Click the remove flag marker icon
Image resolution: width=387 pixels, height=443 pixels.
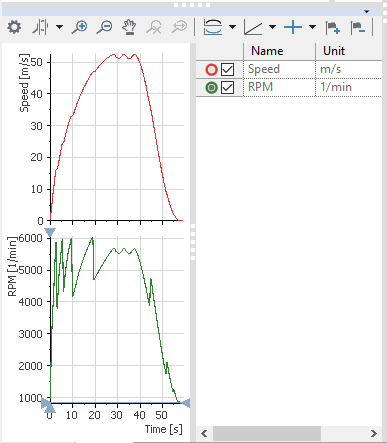(358, 28)
